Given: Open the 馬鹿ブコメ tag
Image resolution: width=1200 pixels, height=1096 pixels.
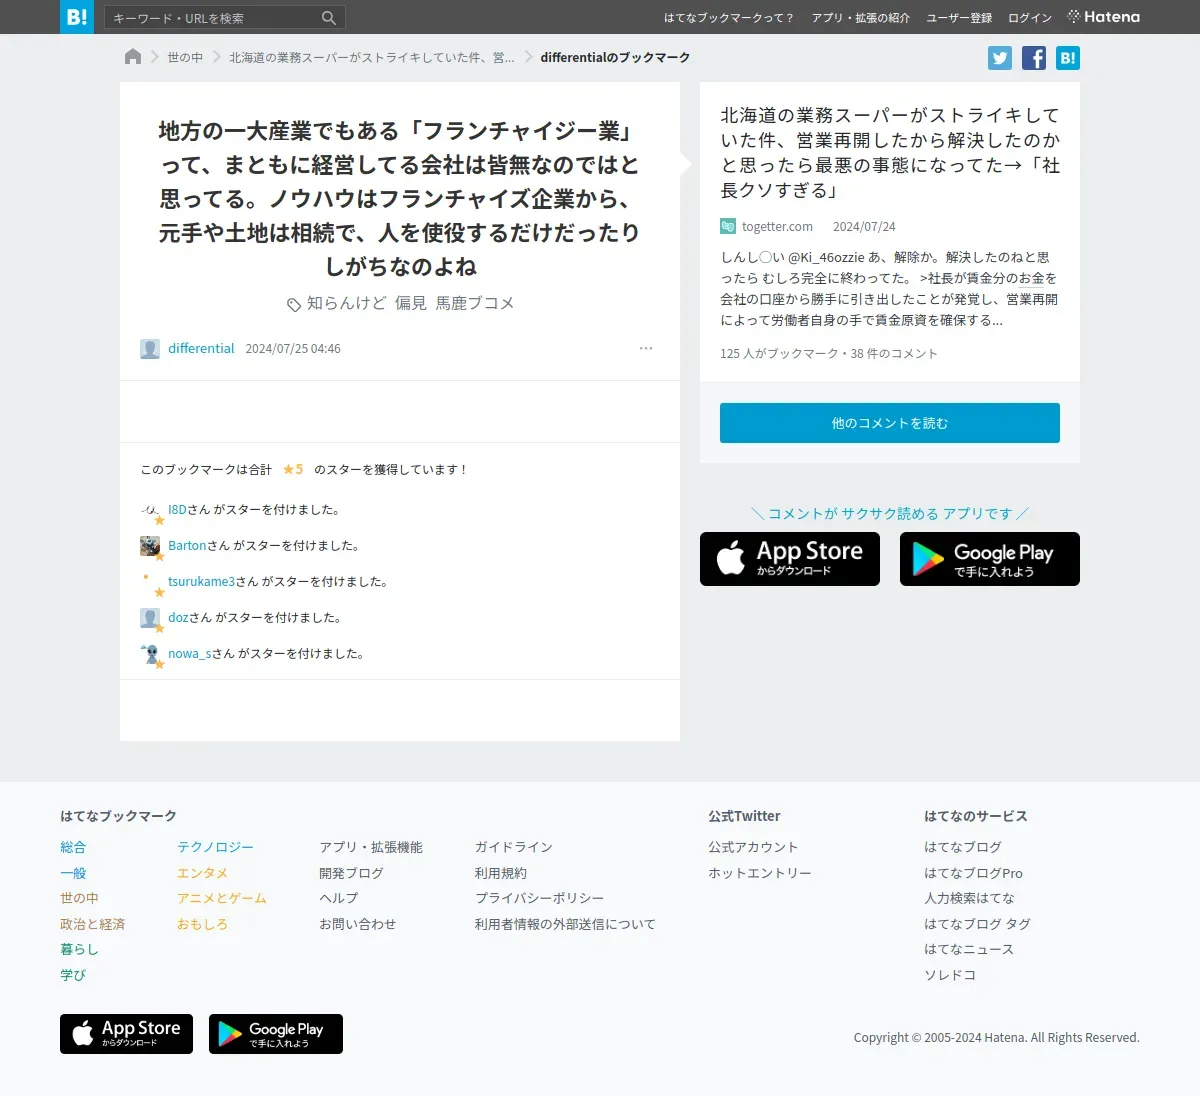Looking at the screenshot, I should [475, 303].
